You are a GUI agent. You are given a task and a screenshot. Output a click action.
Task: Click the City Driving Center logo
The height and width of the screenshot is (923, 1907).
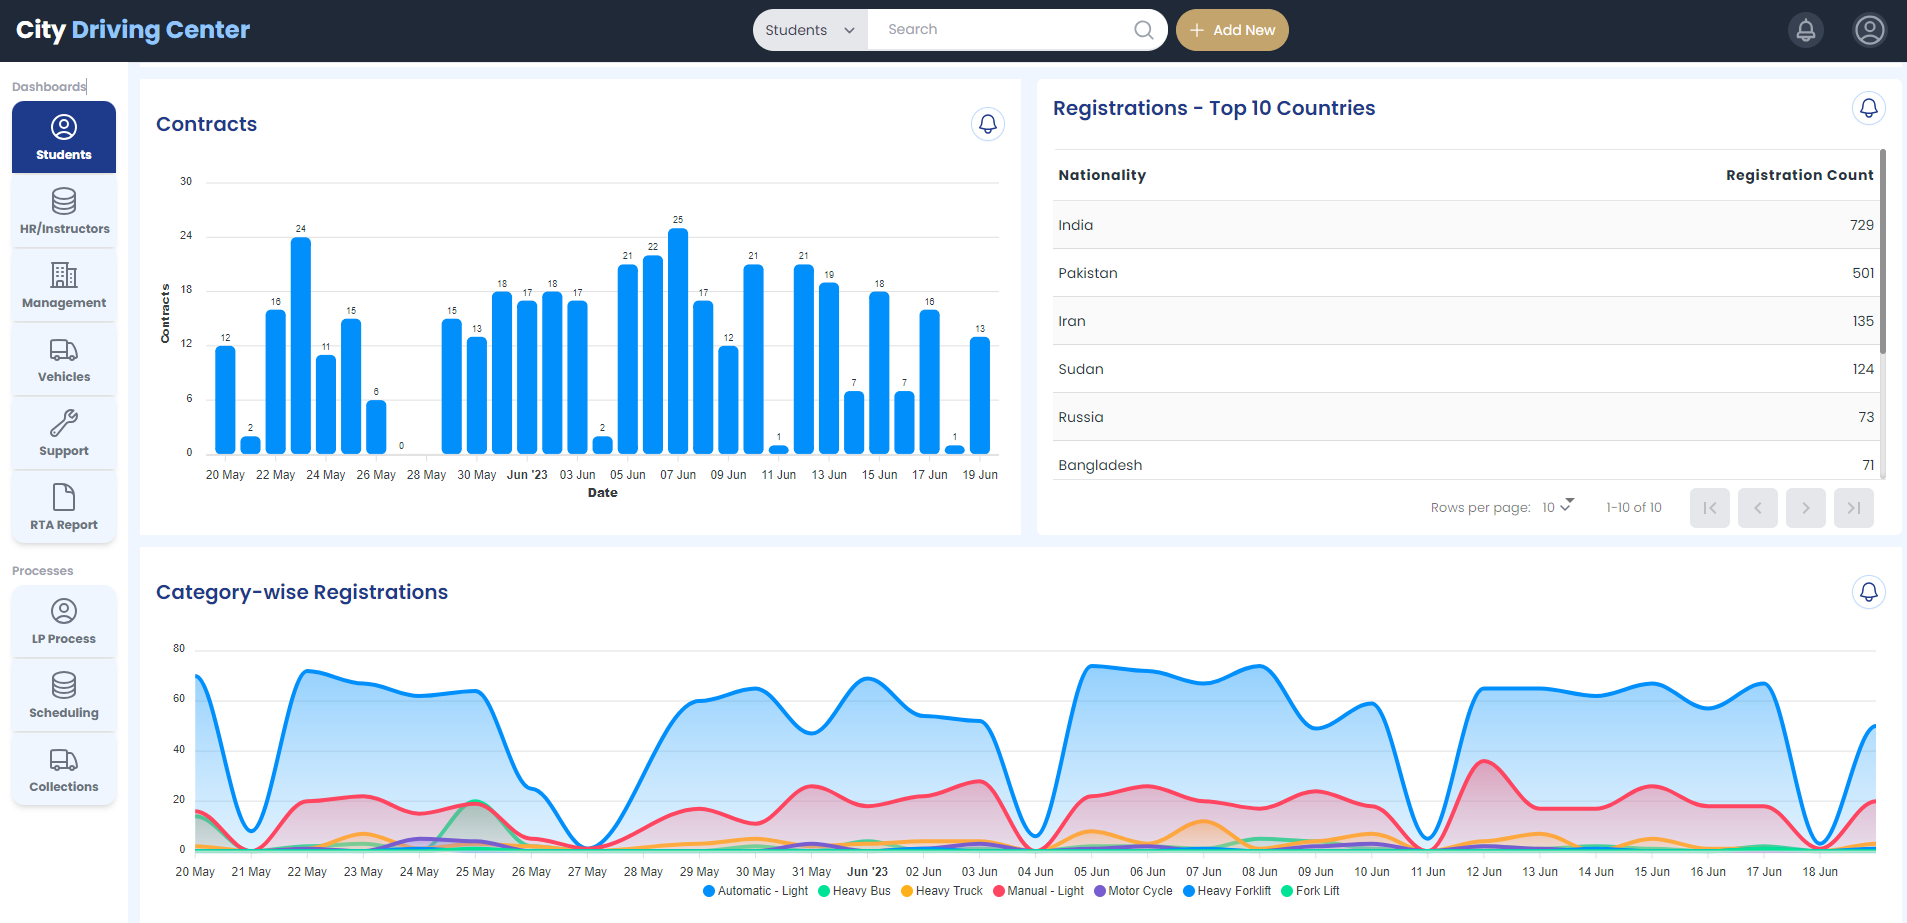click(133, 30)
